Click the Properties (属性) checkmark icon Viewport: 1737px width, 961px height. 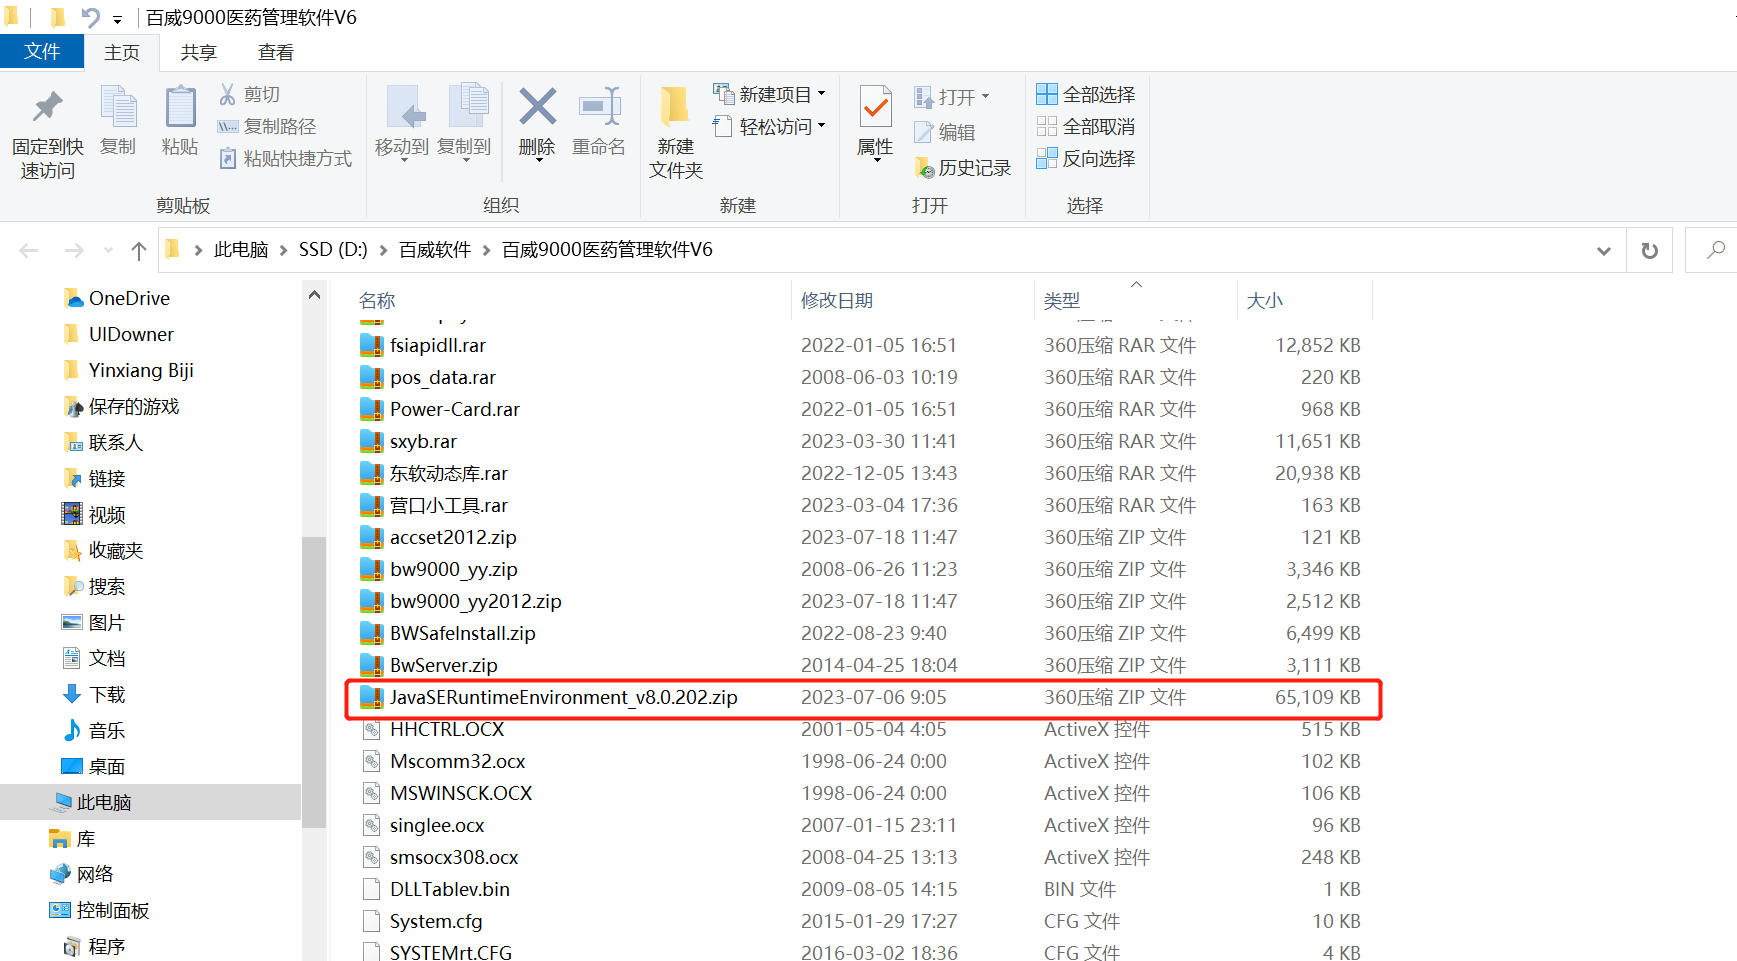[x=875, y=108]
